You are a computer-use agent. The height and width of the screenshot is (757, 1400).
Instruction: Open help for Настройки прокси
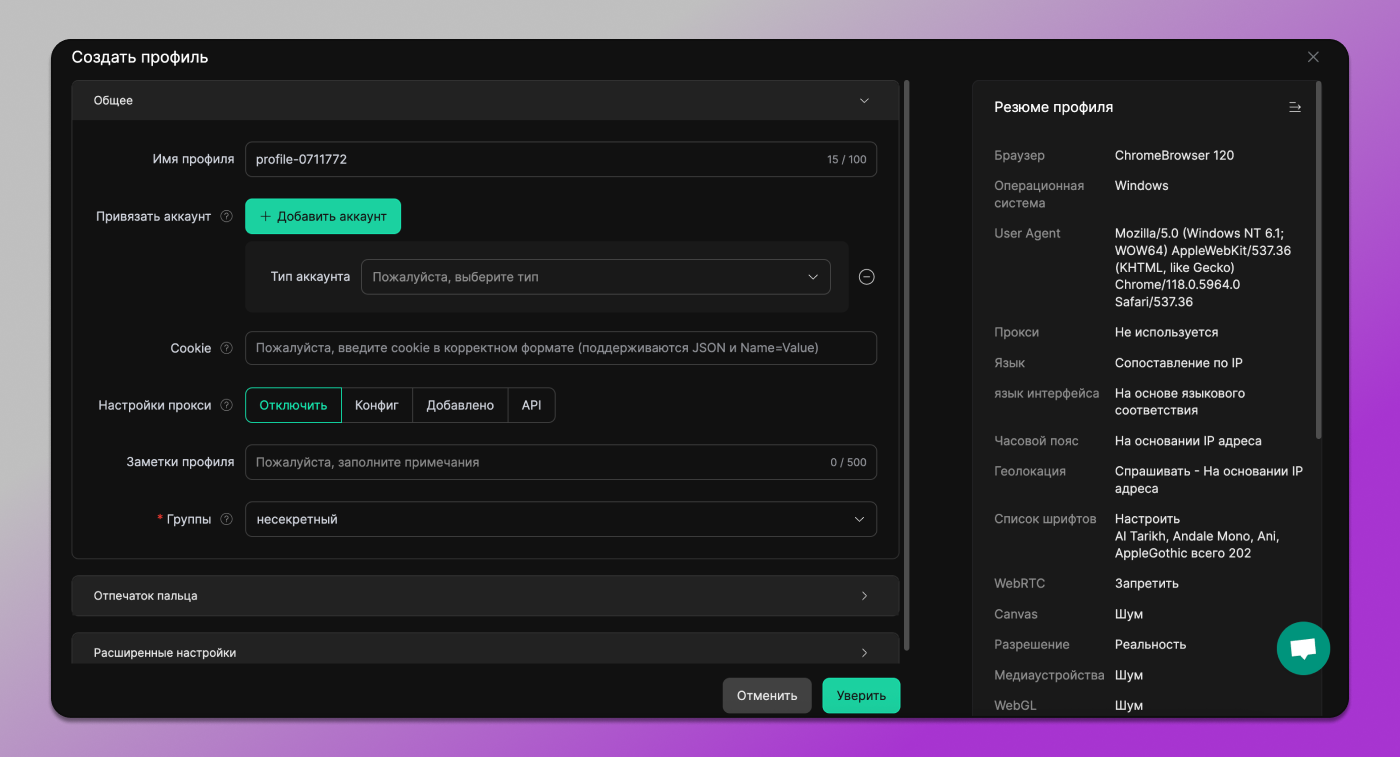[x=226, y=405]
